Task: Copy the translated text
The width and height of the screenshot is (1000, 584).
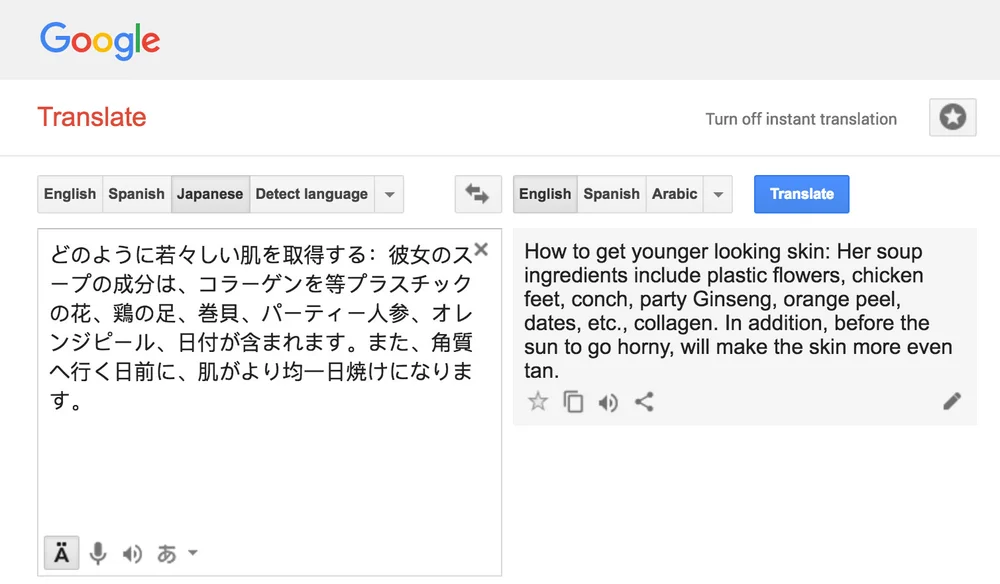Action: point(573,402)
